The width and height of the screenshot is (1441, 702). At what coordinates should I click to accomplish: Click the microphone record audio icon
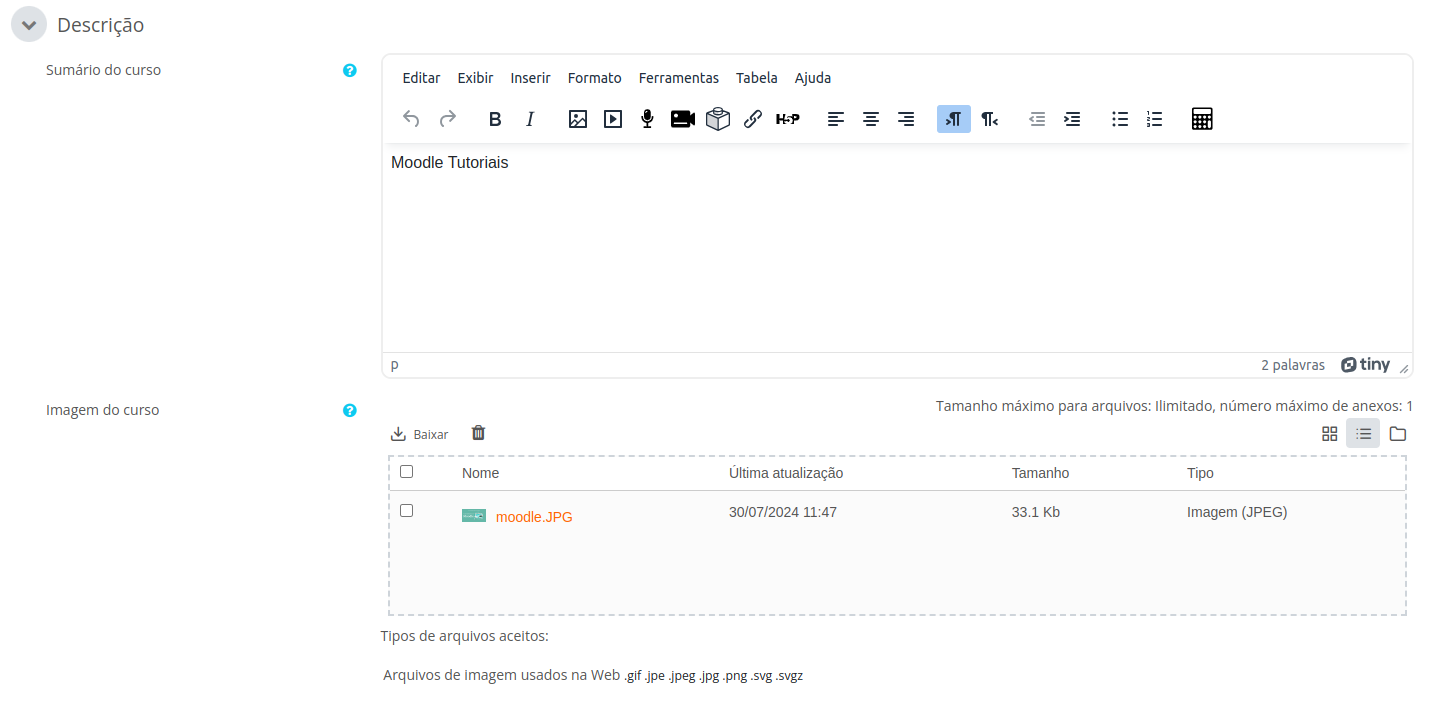647,119
